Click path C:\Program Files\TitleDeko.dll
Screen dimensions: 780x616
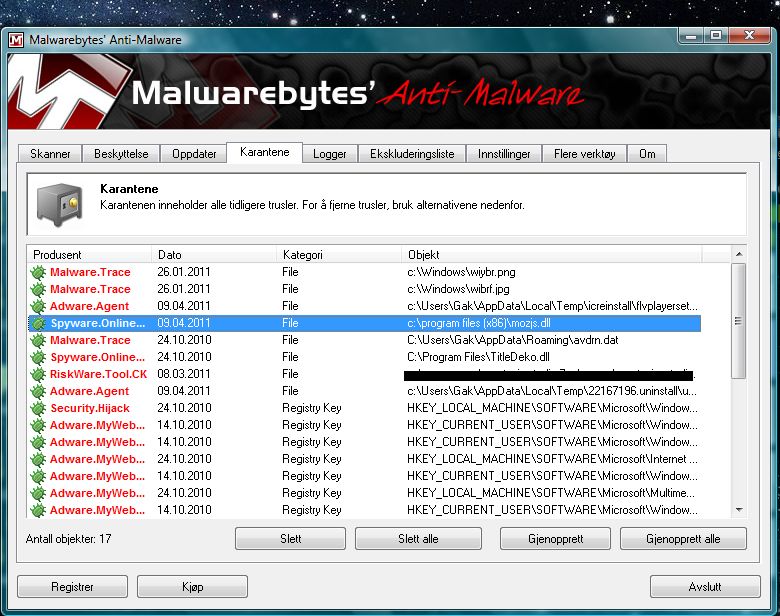[478, 357]
